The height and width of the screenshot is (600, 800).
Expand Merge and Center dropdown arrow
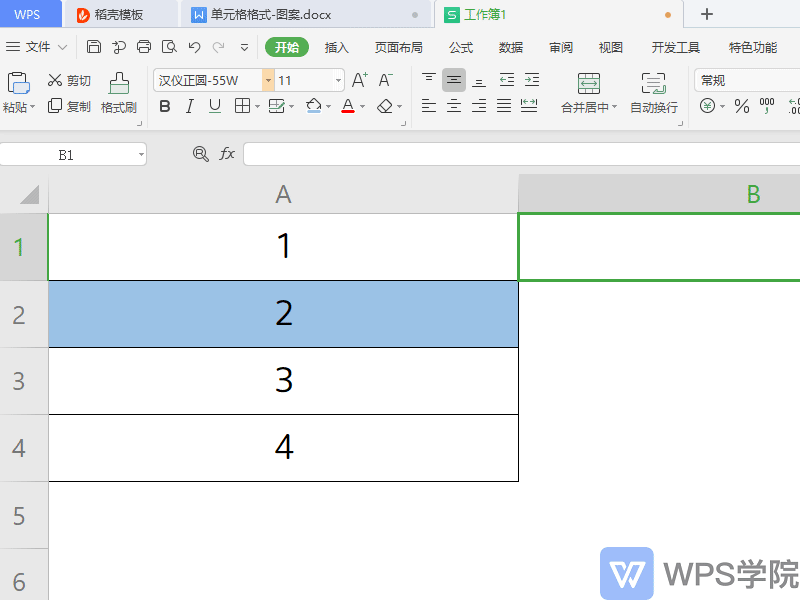pos(614,107)
